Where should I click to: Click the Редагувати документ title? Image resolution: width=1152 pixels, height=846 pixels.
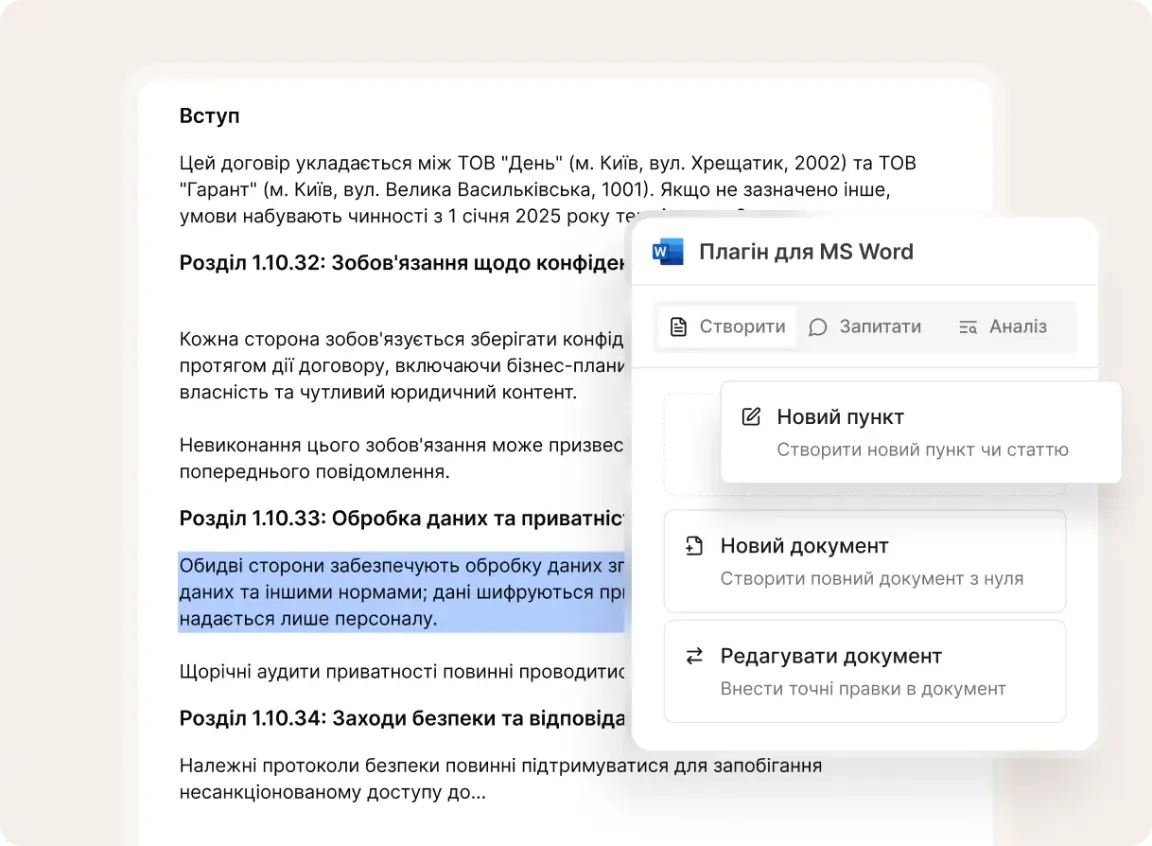[x=831, y=656]
